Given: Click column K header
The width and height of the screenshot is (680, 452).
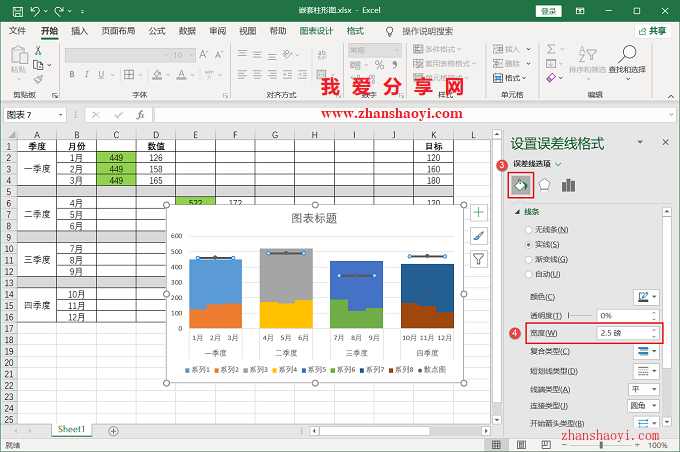Looking at the screenshot, I should click(434, 135).
